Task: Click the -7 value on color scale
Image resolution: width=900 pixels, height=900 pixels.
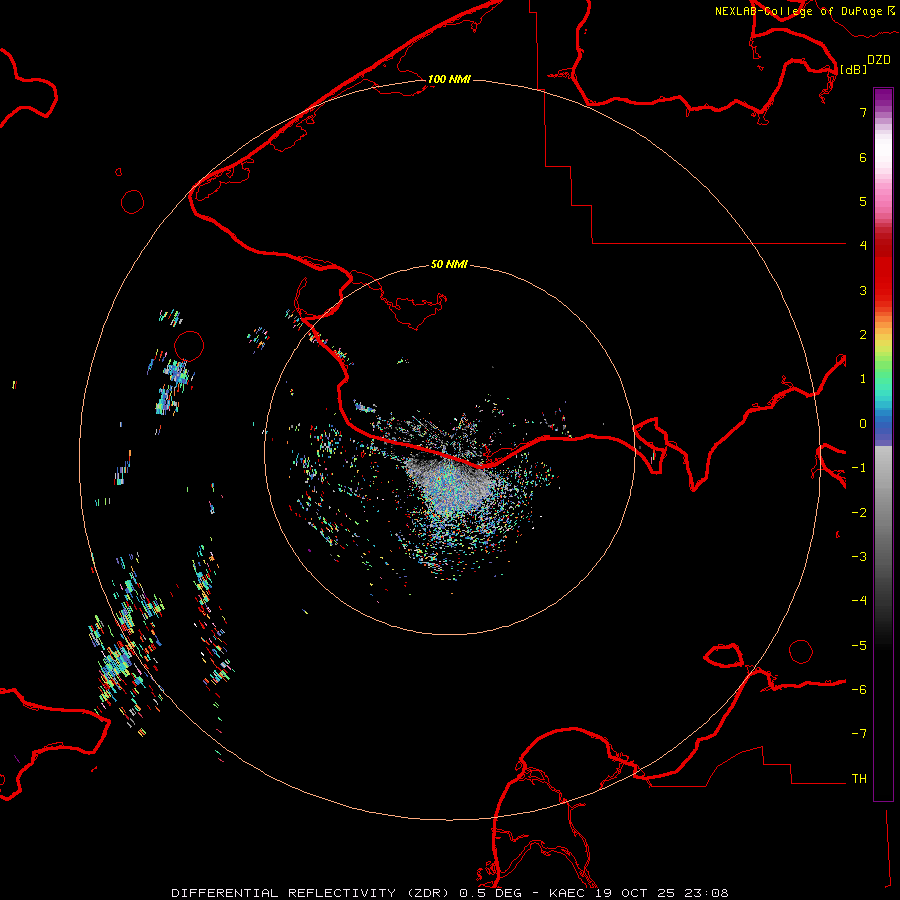Action: (859, 734)
